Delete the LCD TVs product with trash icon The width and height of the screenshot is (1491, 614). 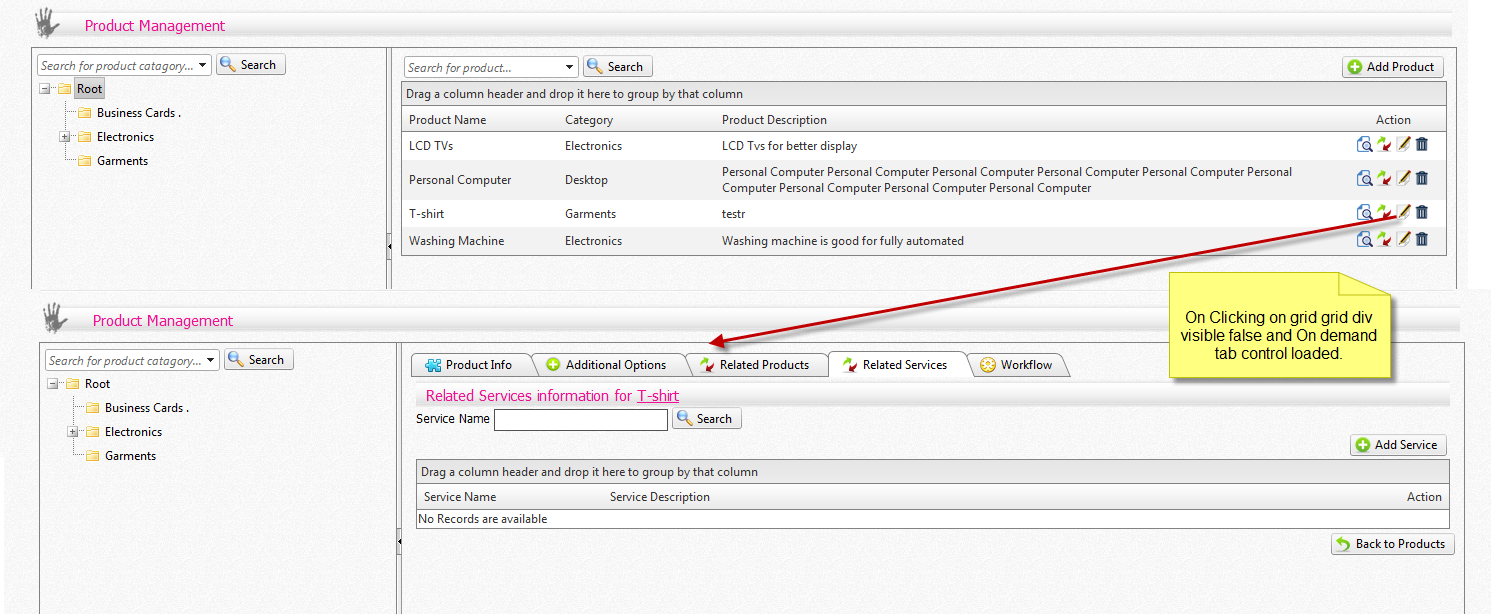tap(1422, 145)
